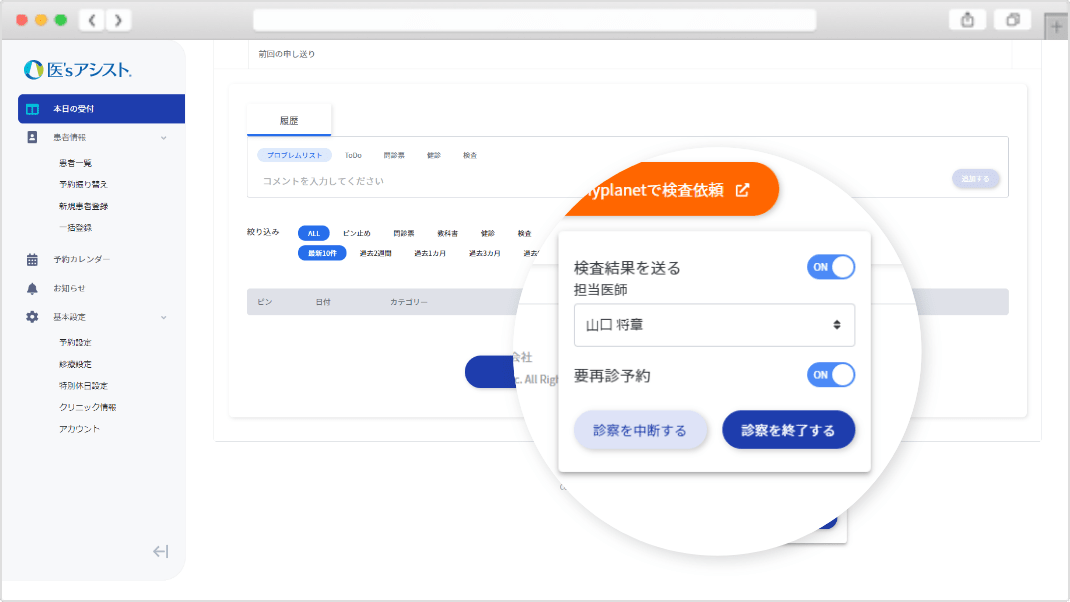
Task: Click the 診察を終了する button
Action: pyautogui.click(x=788, y=430)
